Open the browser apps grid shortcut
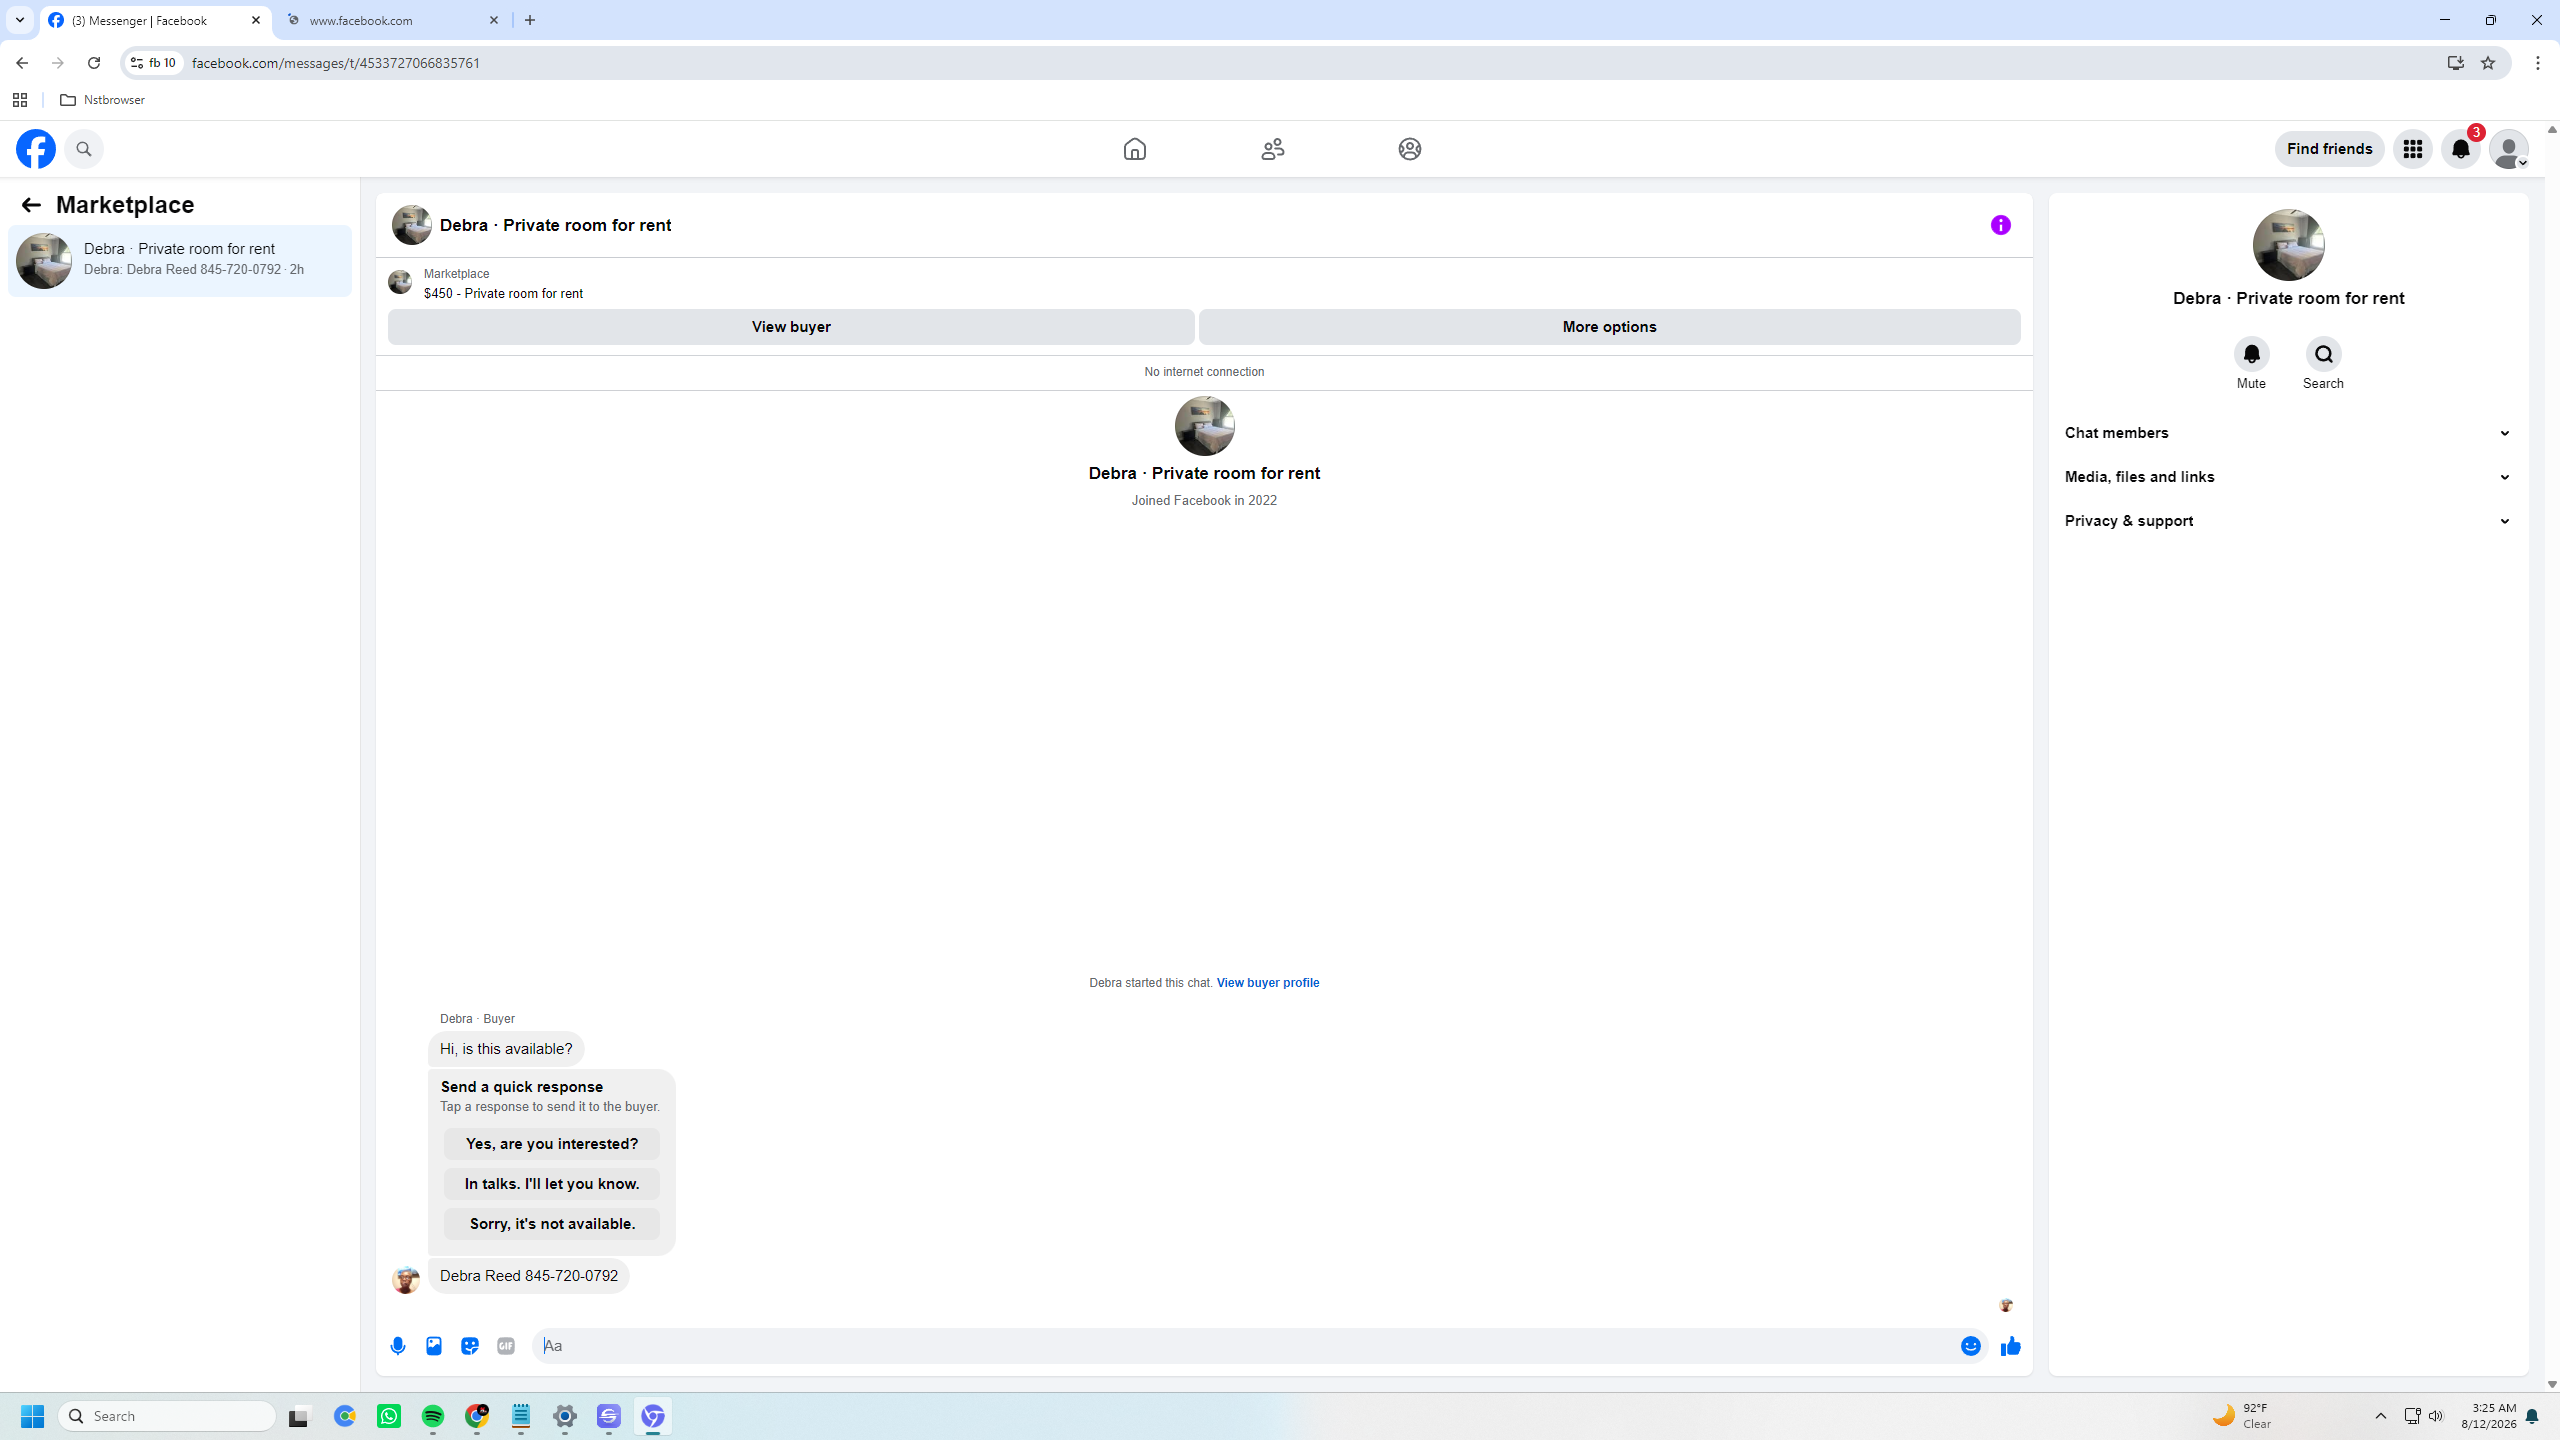 coord(20,100)
